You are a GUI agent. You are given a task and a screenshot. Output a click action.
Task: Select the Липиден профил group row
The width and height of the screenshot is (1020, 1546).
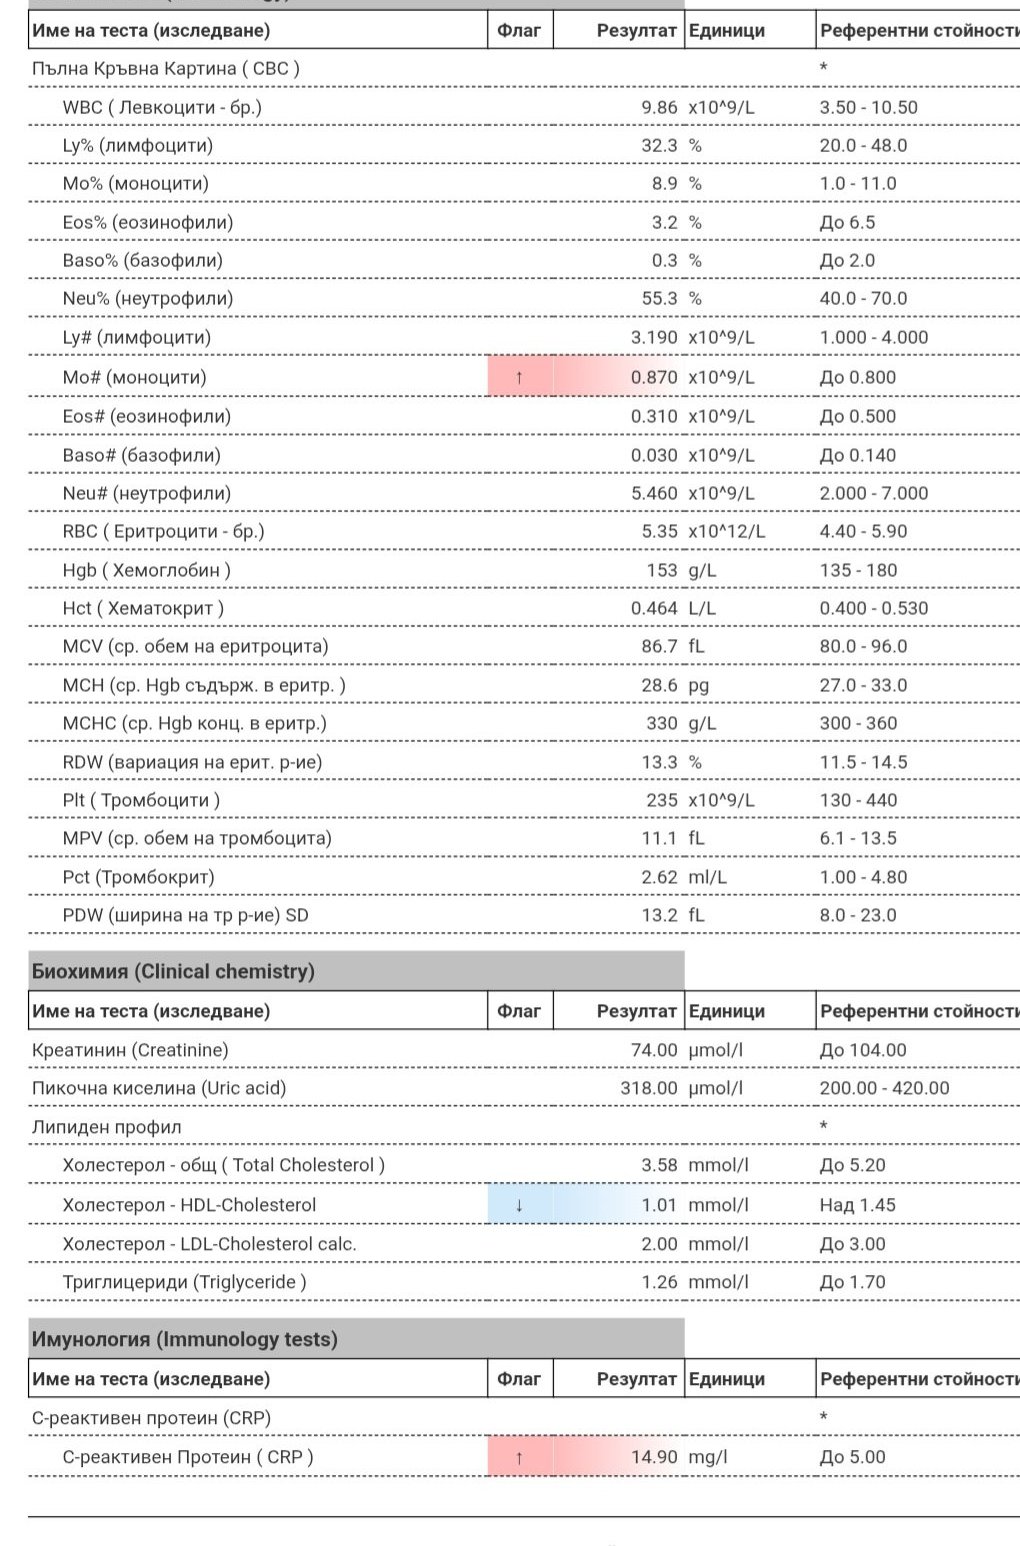click(107, 1127)
